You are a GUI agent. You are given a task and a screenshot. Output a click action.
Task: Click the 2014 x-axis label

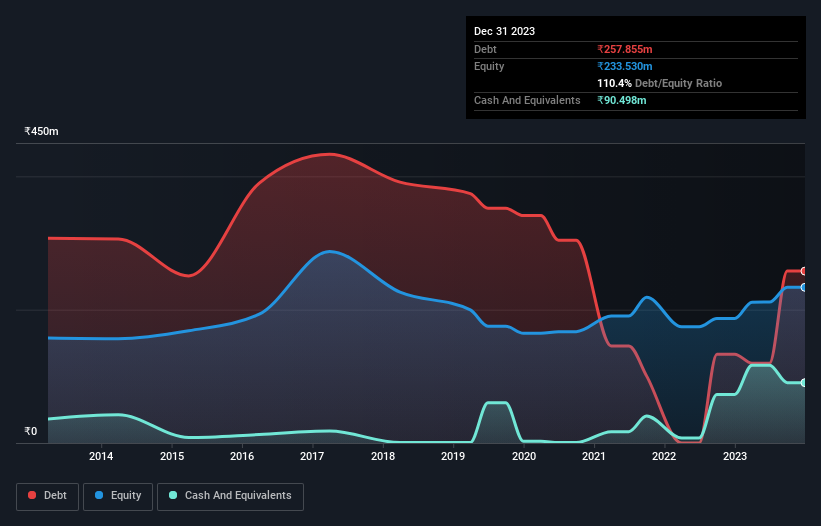[101, 456]
